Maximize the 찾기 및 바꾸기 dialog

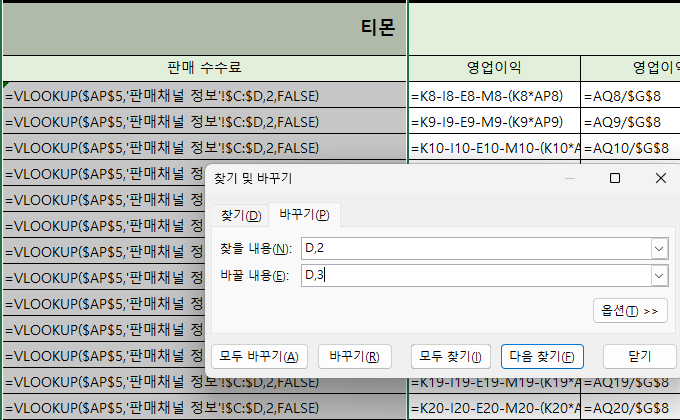(615, 178)
